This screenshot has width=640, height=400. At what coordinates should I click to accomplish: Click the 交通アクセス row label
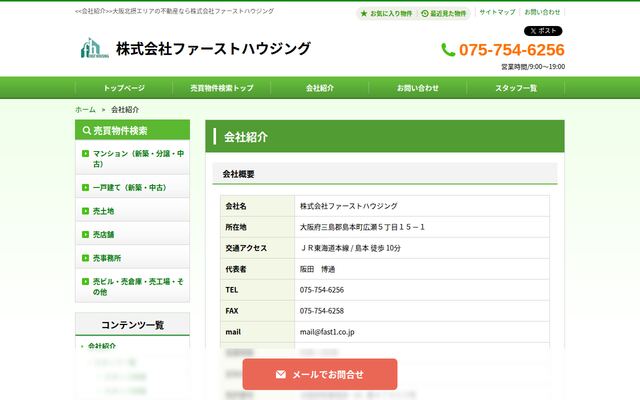[246, 248]
